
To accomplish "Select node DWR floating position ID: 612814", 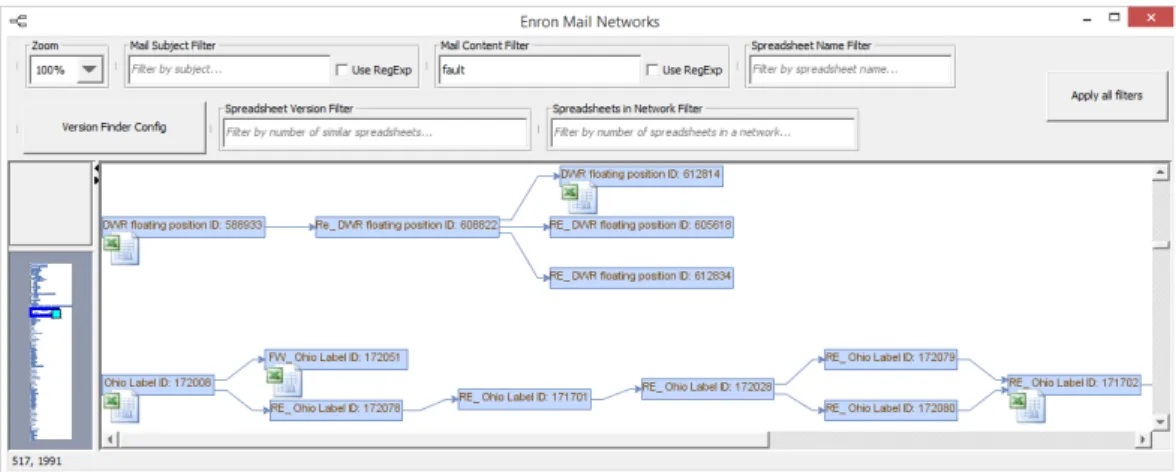I will (641, 175).
